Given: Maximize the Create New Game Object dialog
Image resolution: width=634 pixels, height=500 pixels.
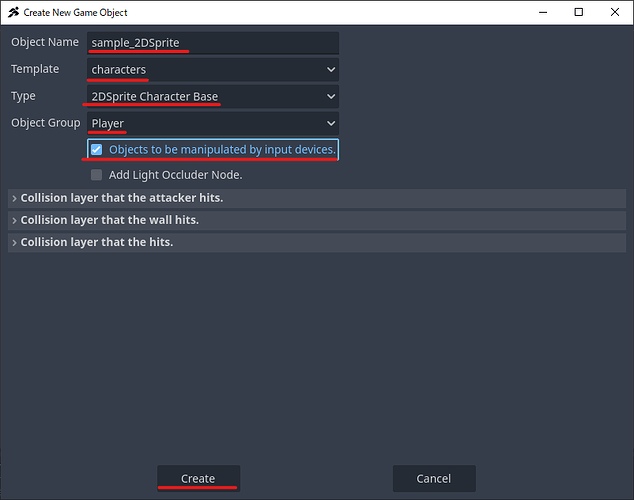Looking at the screenshot, I should [578, 12].
